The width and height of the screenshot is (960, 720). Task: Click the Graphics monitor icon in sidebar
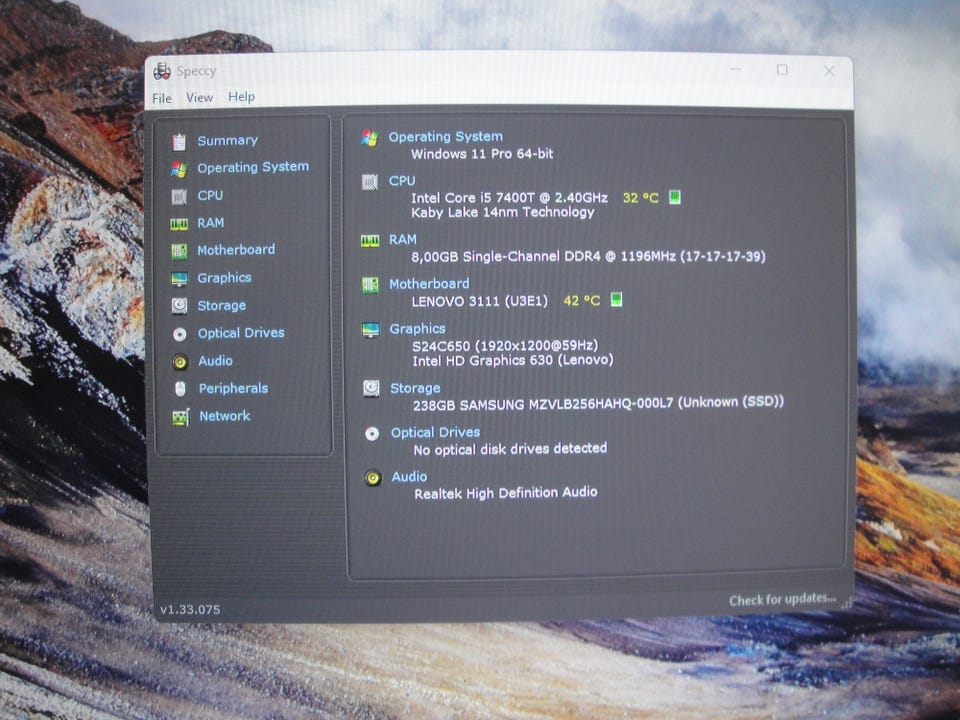pos(179,279)
